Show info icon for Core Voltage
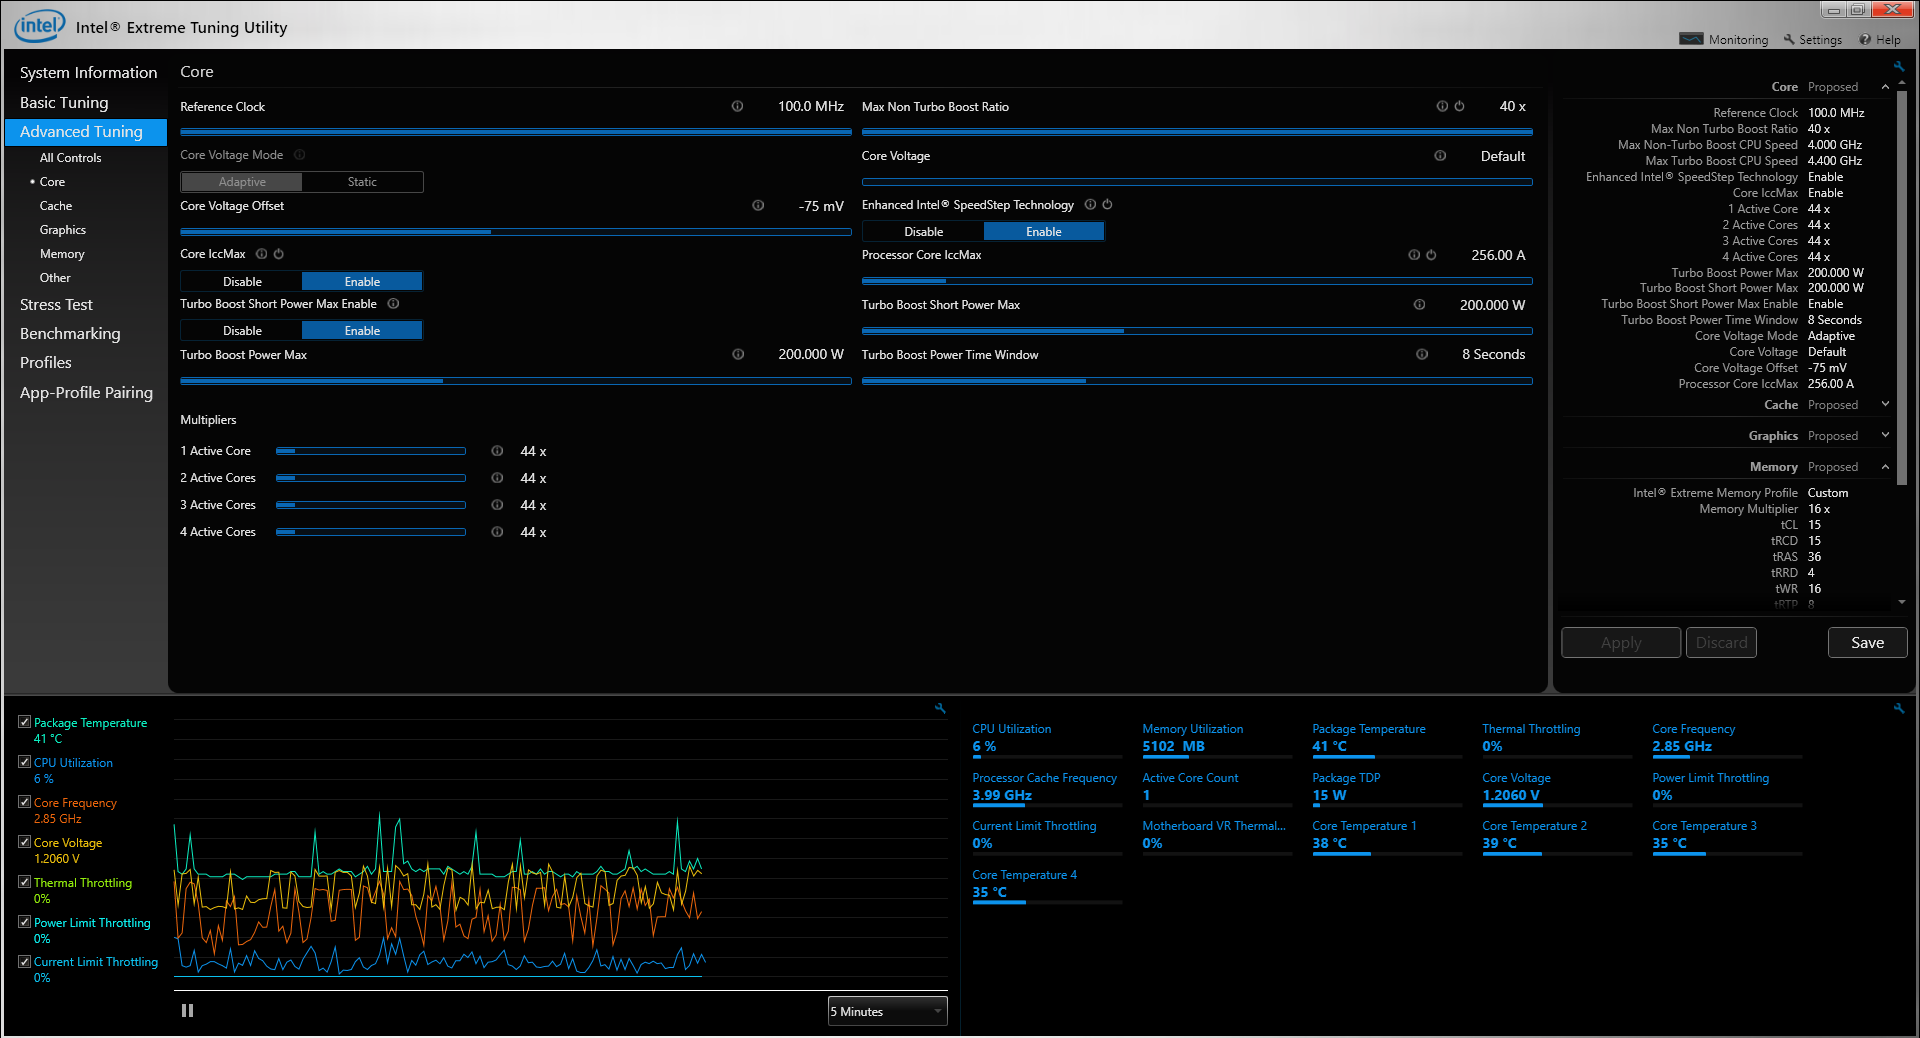The height and width of the screenshot is (1038, 1920). coord(1440,156)
